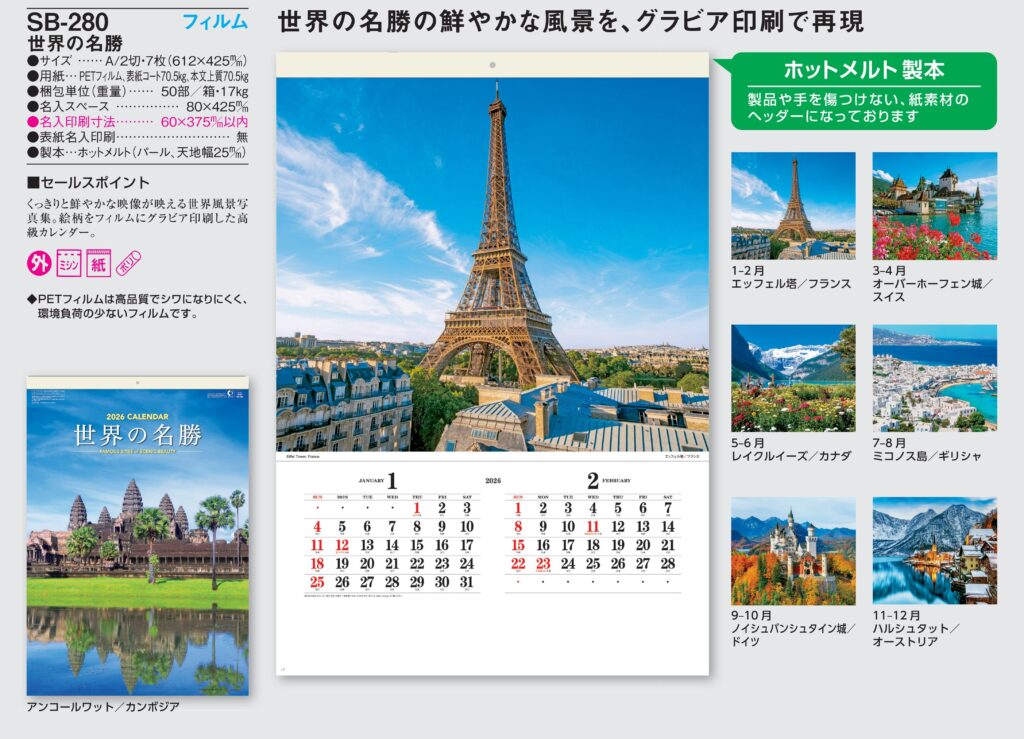Viewport: 1024px width, 739px height.
Task: Open the Oberhofen Castle 3-4月 thumbnail
Action: click(x=934, y=206)
